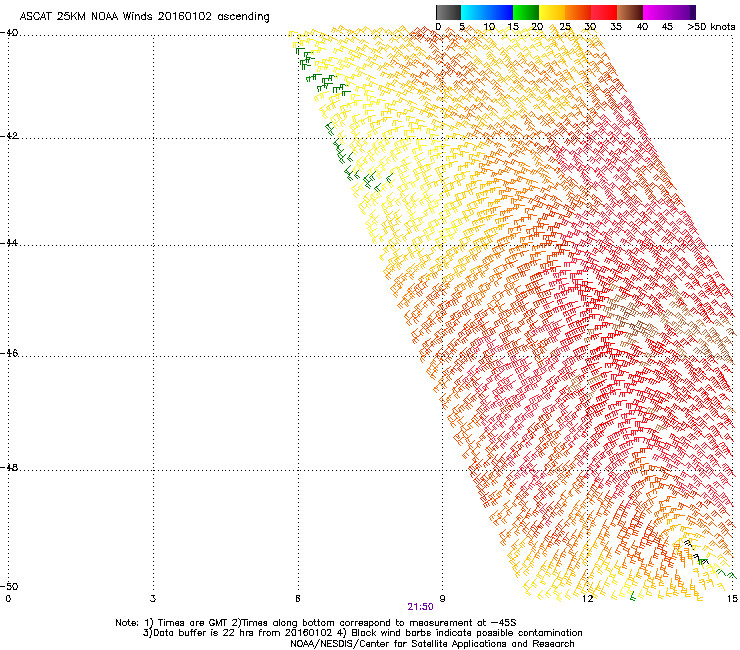Click the purple time stamp '21:50'
The width and height of the screenshot is (740, 650).
tap(420, 607)
